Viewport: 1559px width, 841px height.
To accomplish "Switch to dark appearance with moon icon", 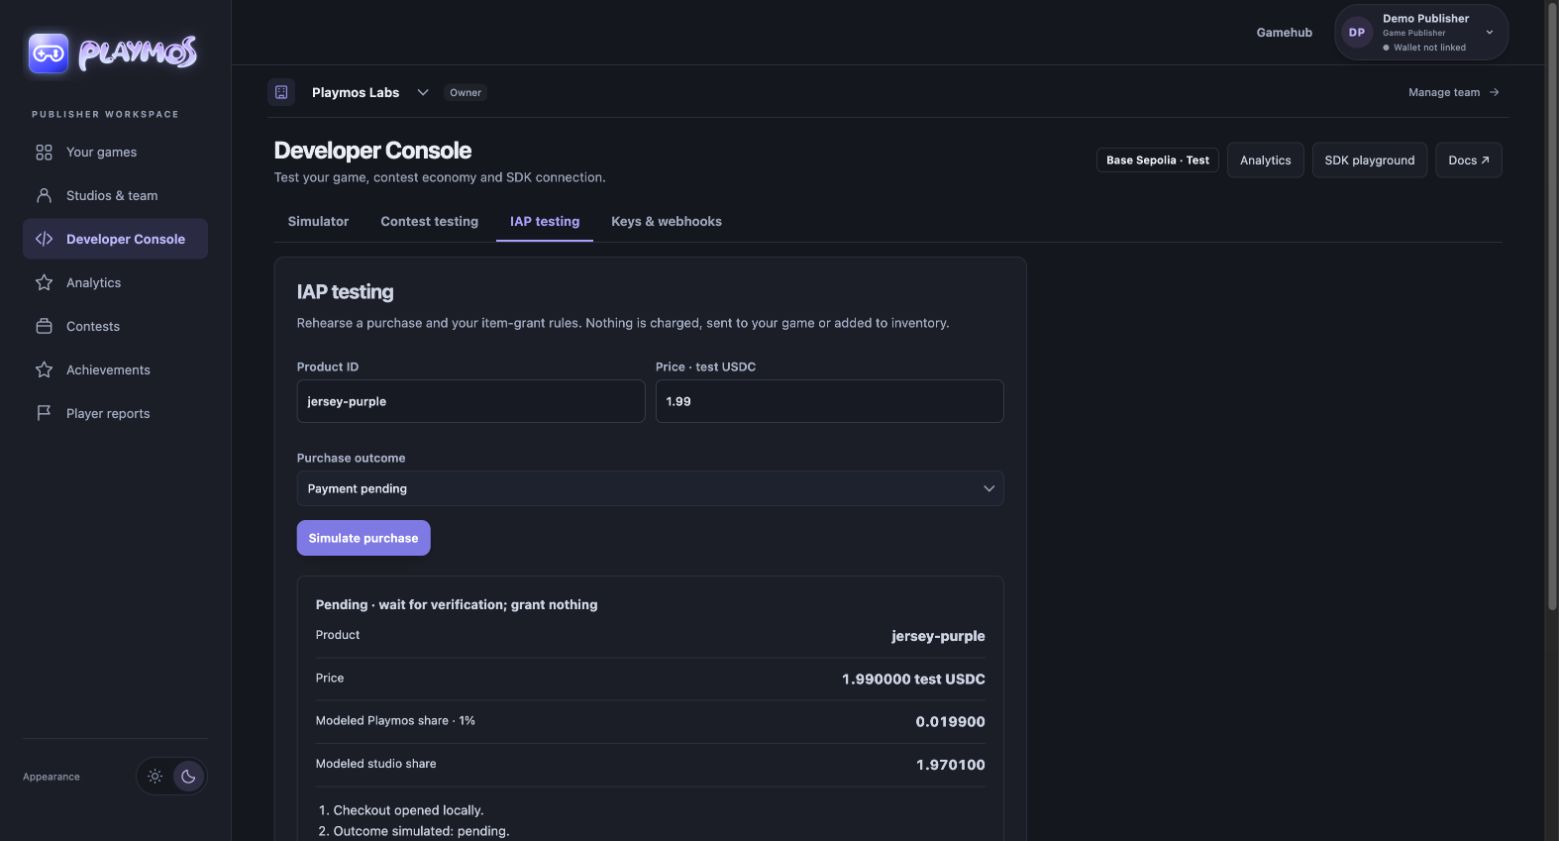I will coord(188,776).
